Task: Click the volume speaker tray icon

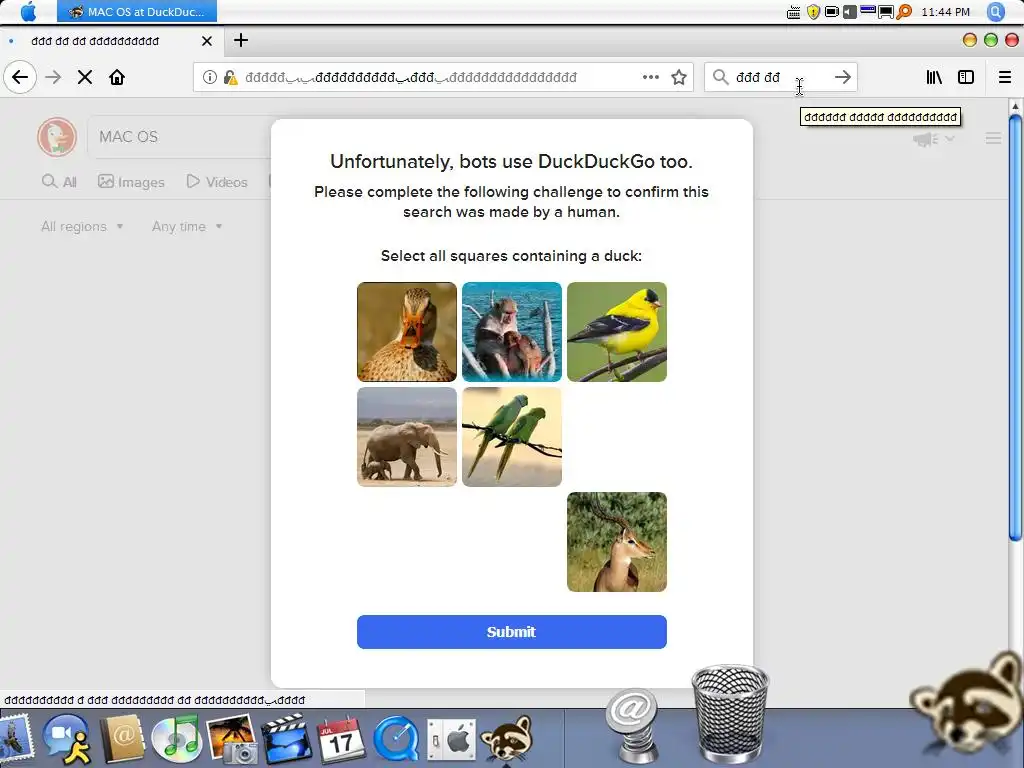Action: tap(850, 12)
